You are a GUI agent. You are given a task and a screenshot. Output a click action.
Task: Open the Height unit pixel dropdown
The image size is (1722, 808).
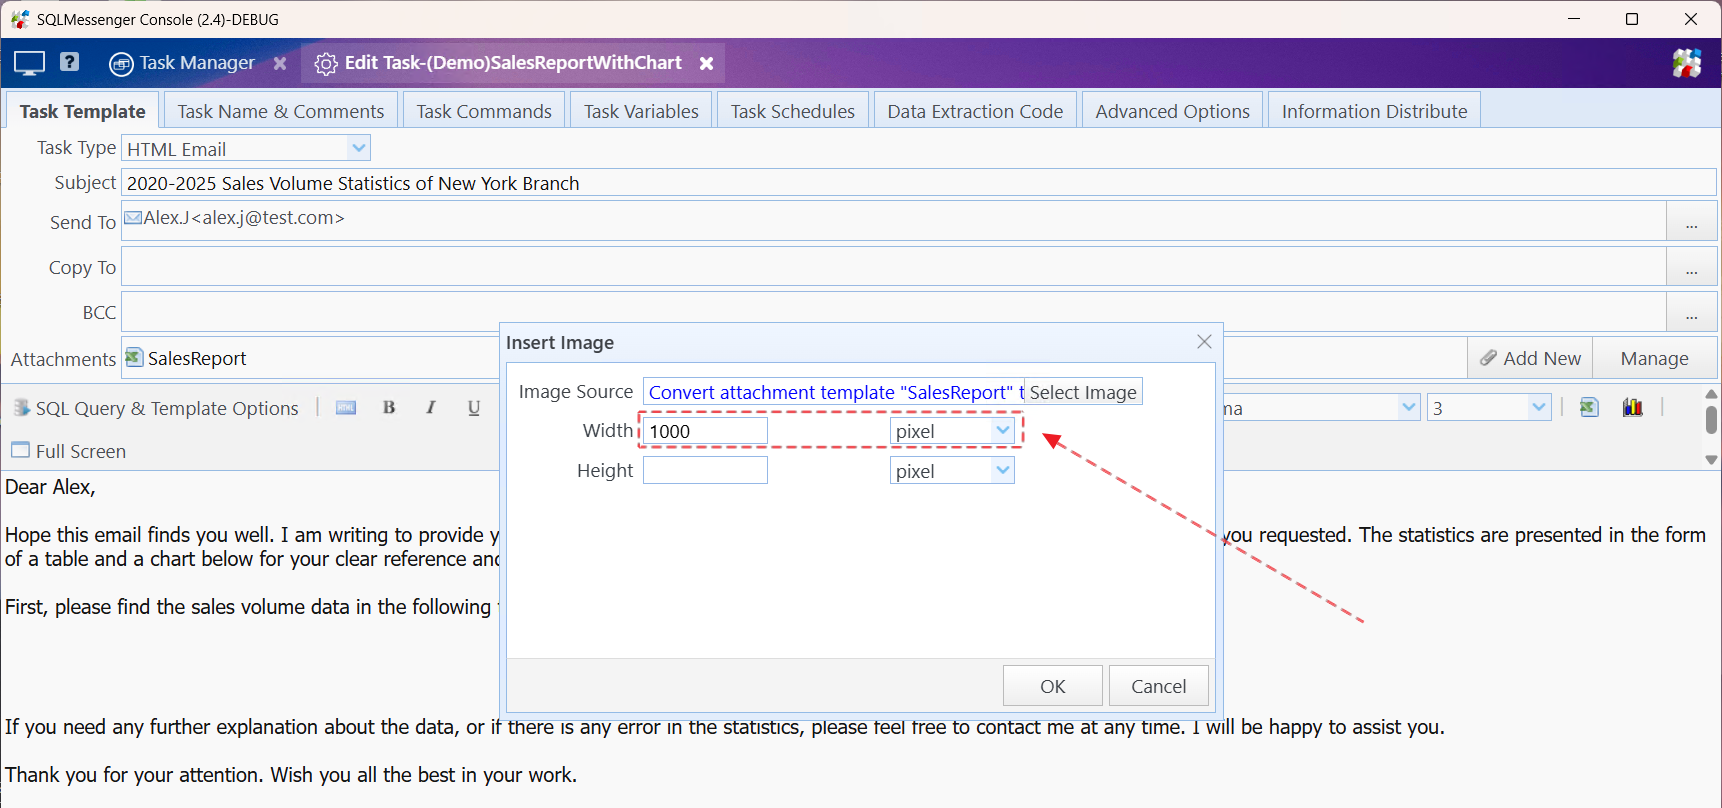tap(1002, 470)
